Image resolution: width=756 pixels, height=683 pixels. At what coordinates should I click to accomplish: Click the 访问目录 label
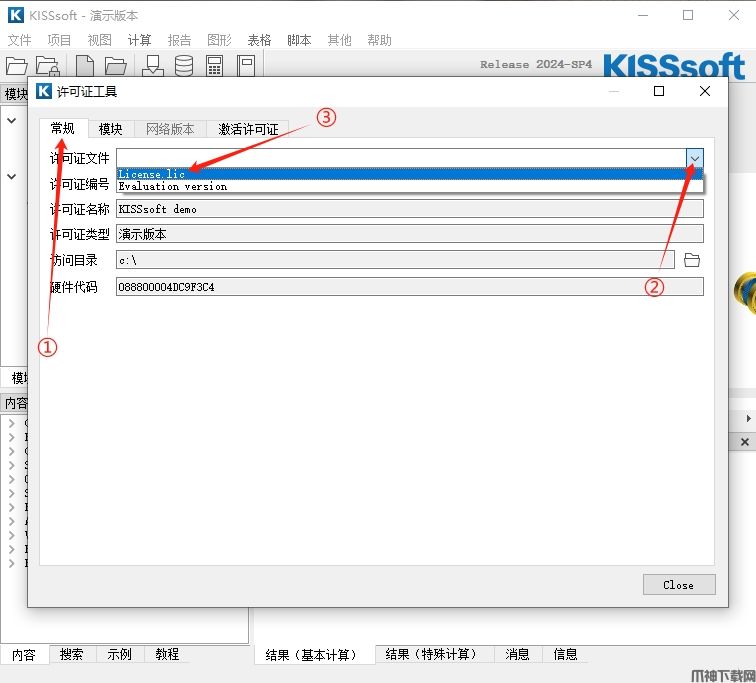coord(74,260)
